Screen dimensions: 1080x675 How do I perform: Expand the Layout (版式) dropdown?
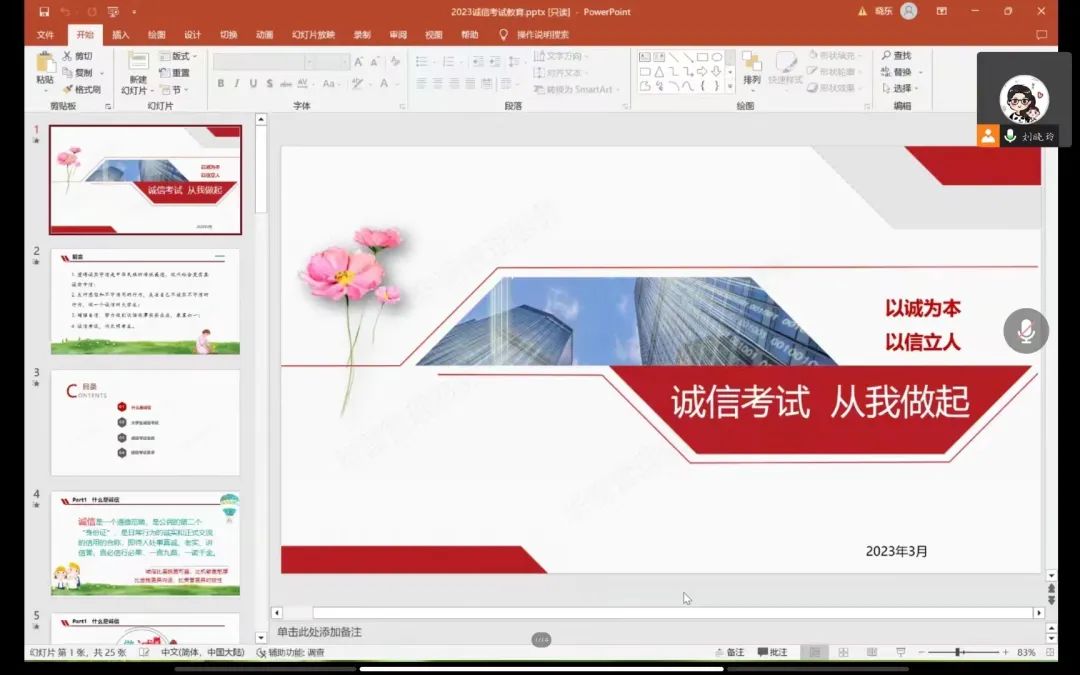[x=180, y=56]
